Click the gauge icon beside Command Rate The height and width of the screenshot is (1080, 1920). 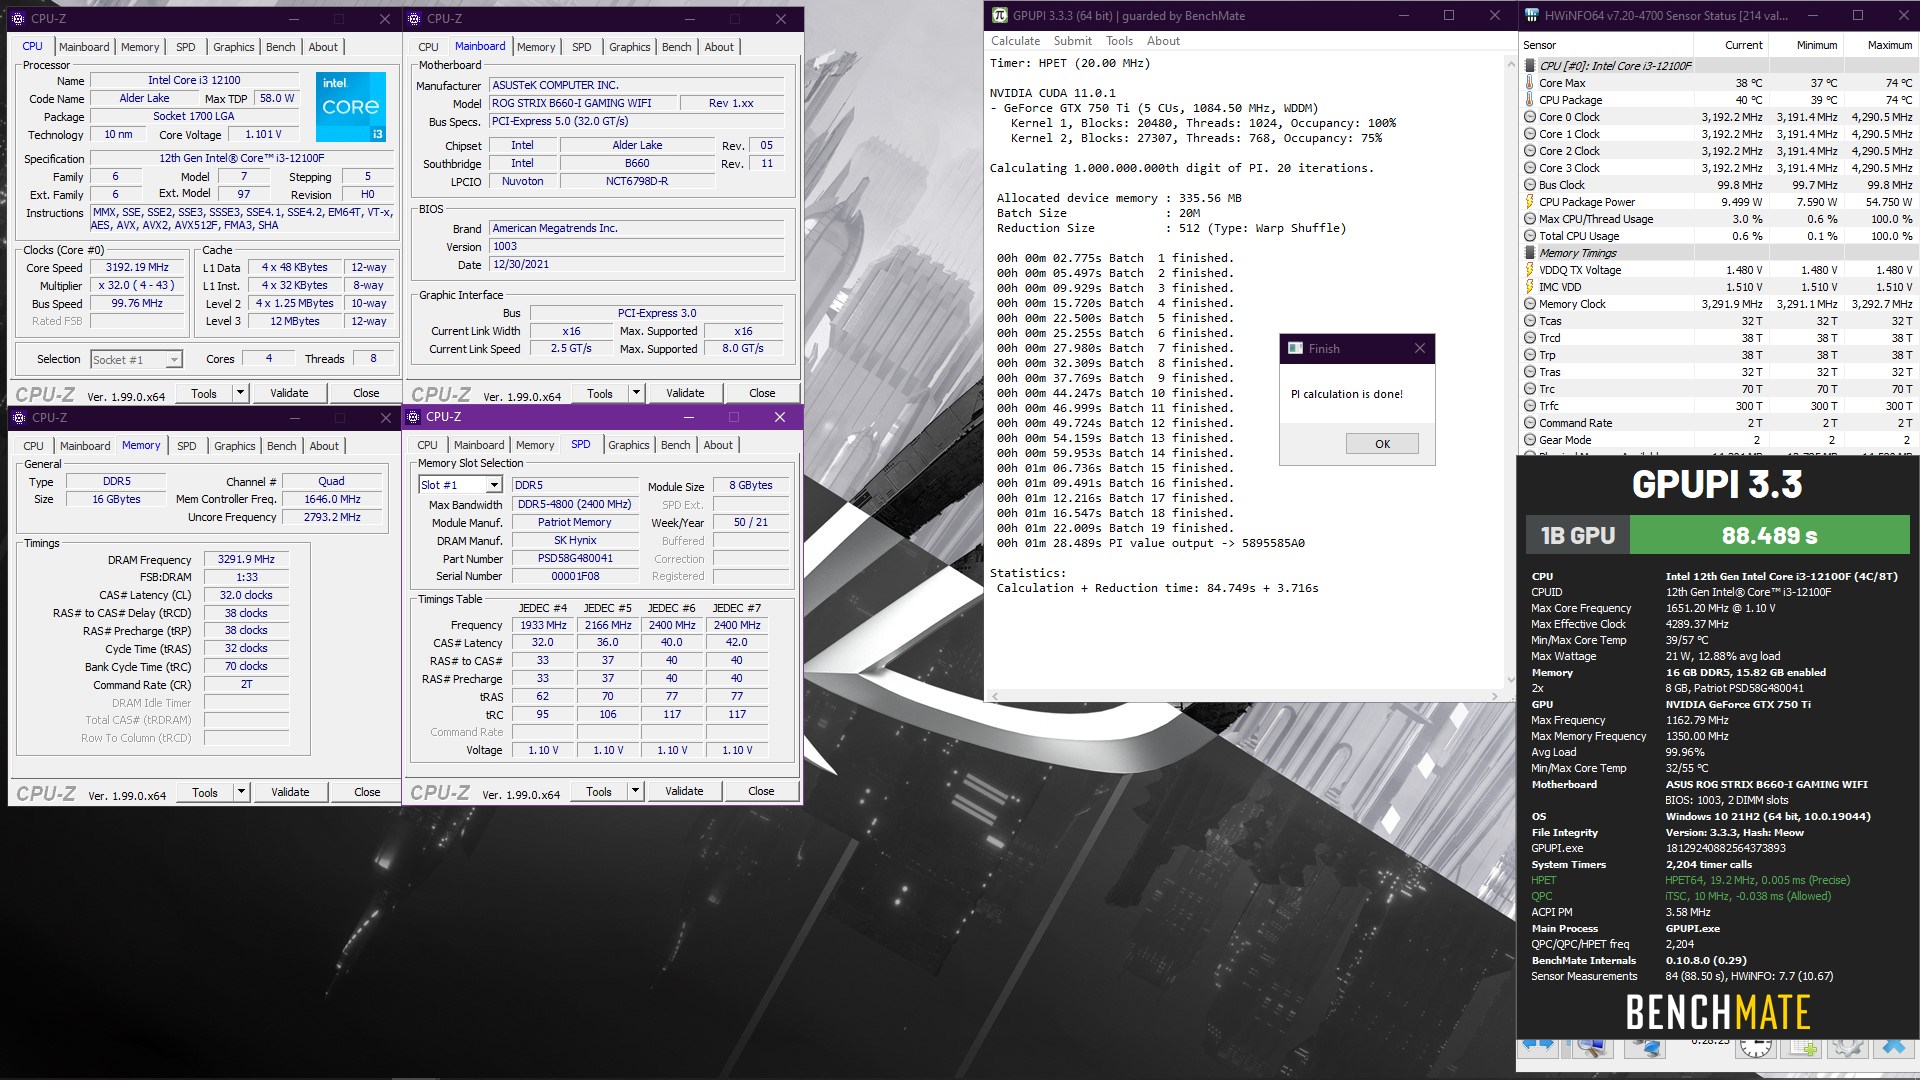(1529, 423)
